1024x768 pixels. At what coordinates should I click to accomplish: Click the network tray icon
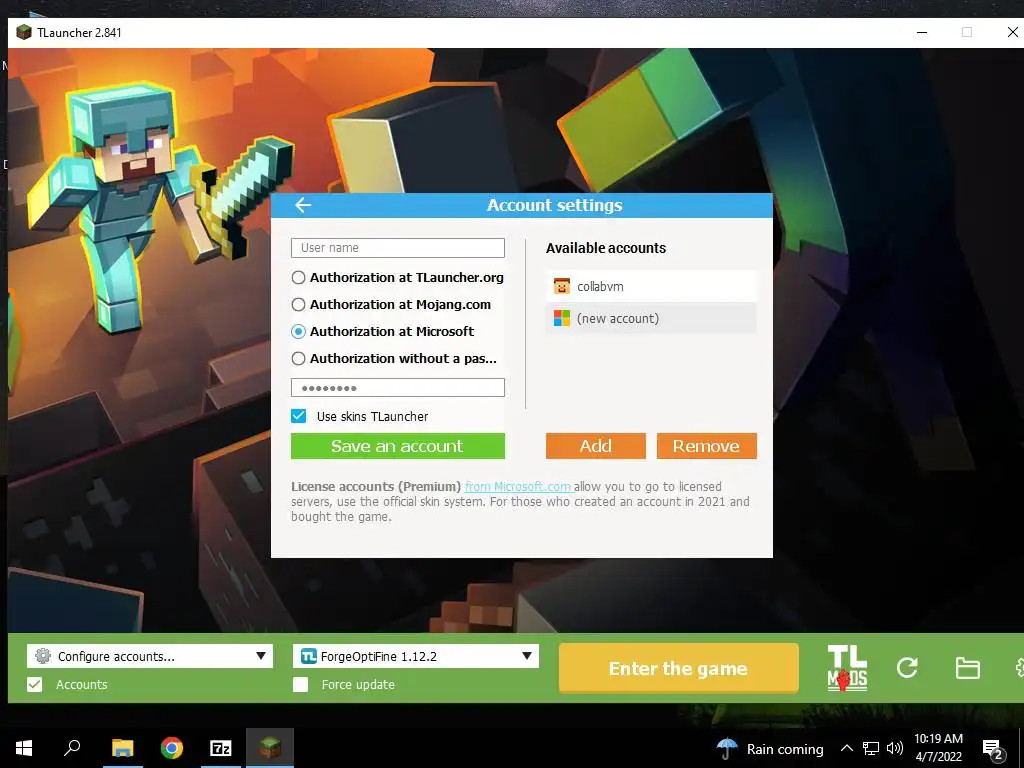871,748
